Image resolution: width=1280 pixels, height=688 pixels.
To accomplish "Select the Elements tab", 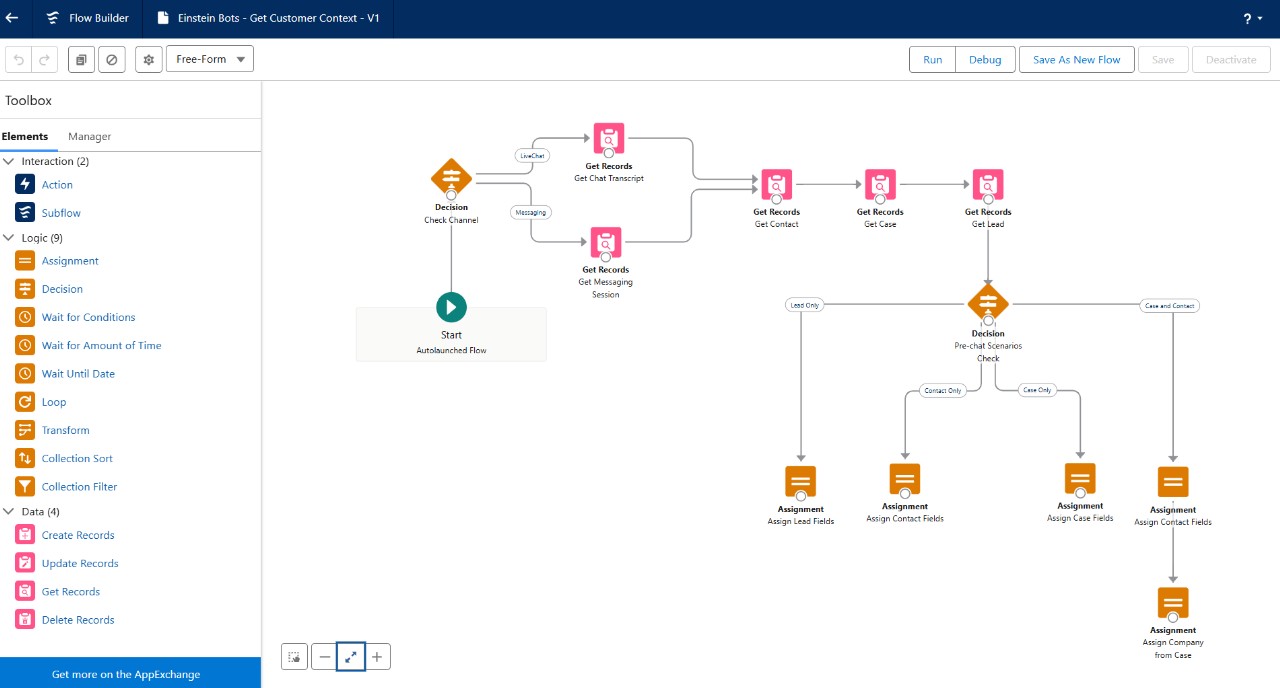I will [x=25, y=136].
